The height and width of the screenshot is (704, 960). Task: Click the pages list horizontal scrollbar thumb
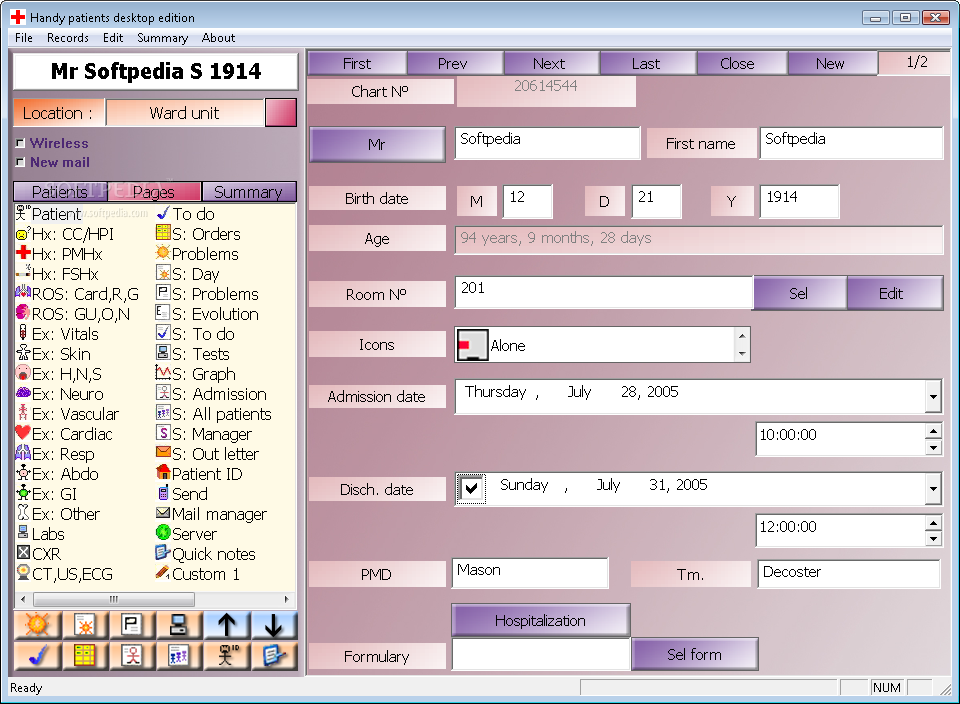click(x=114, y=599)
